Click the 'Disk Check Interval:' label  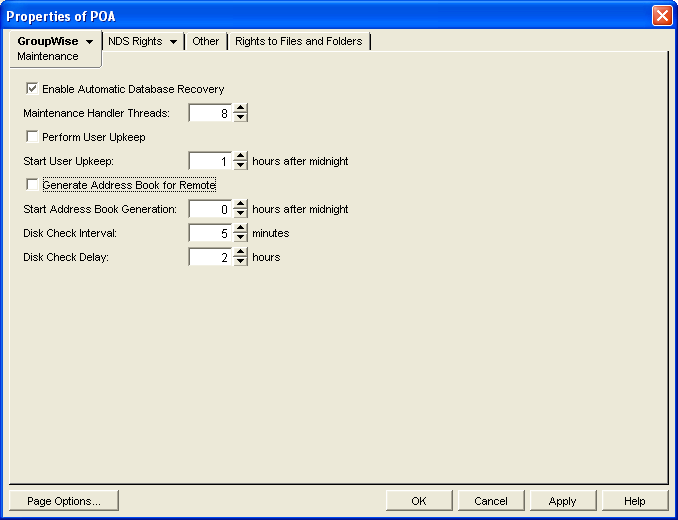[70, 233]
